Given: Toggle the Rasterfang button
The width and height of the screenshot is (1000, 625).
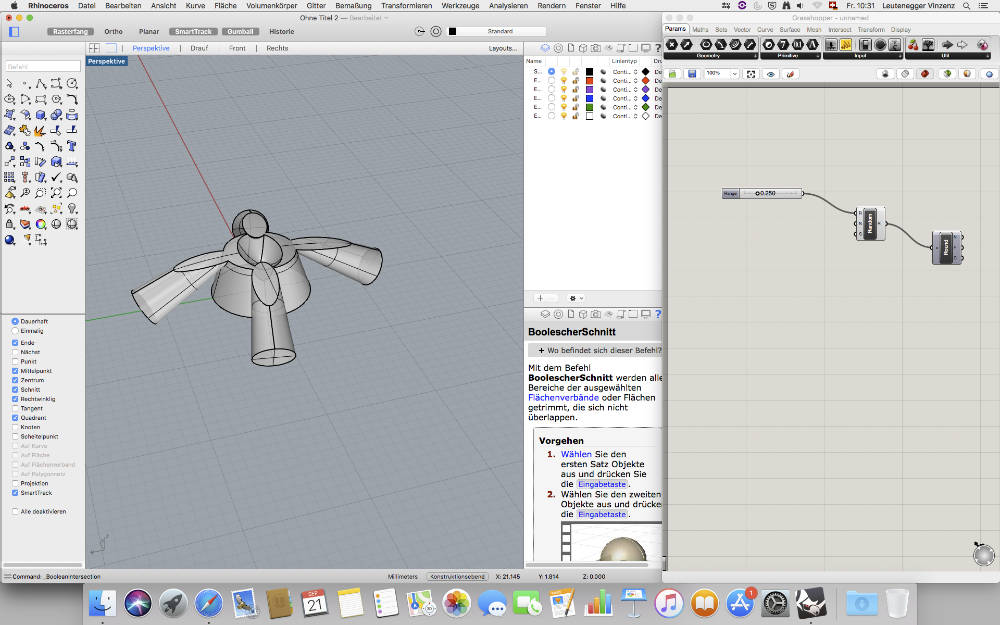Looking at the screenshot, I should tap(70, 31).
